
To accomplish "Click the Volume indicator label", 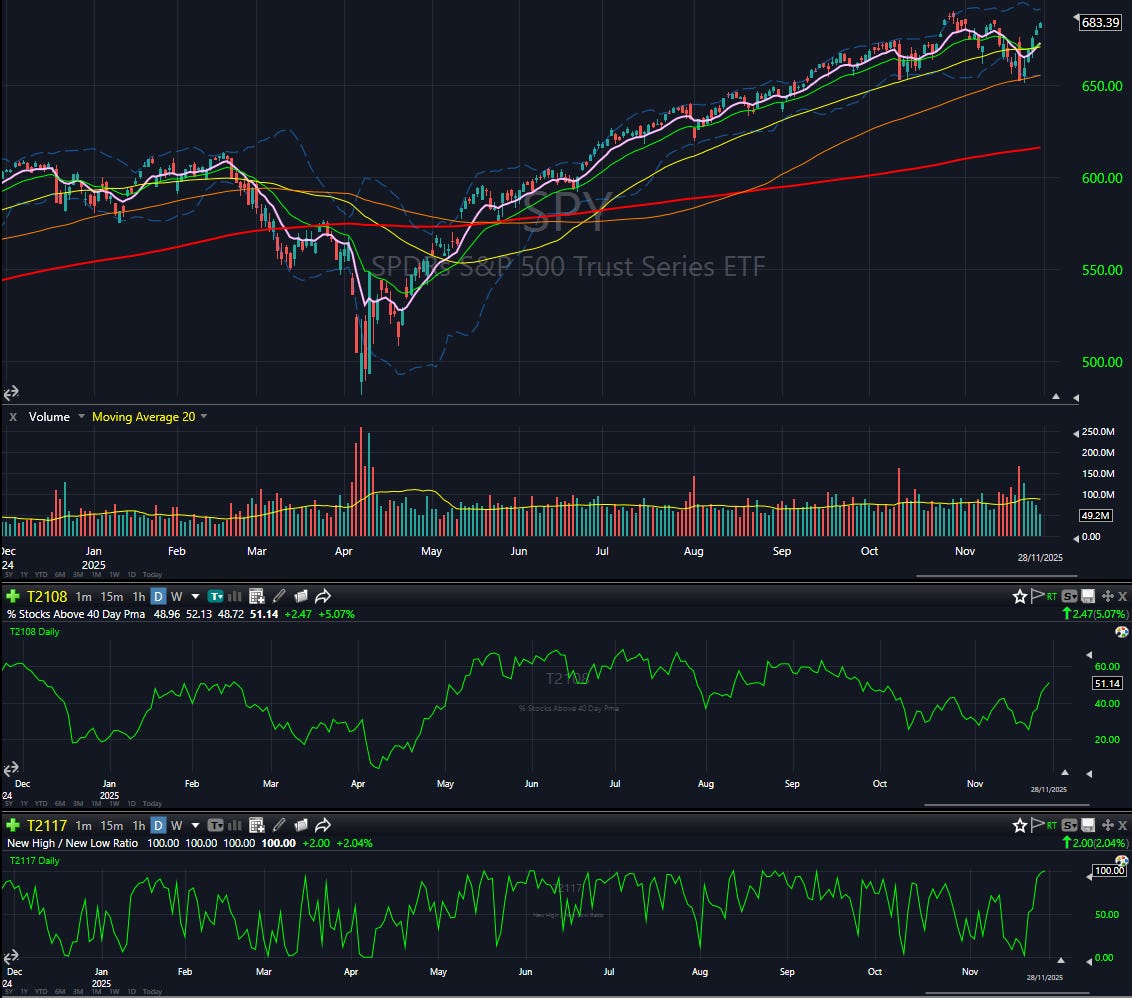I will pyautogui.click(x=49, y=417).
